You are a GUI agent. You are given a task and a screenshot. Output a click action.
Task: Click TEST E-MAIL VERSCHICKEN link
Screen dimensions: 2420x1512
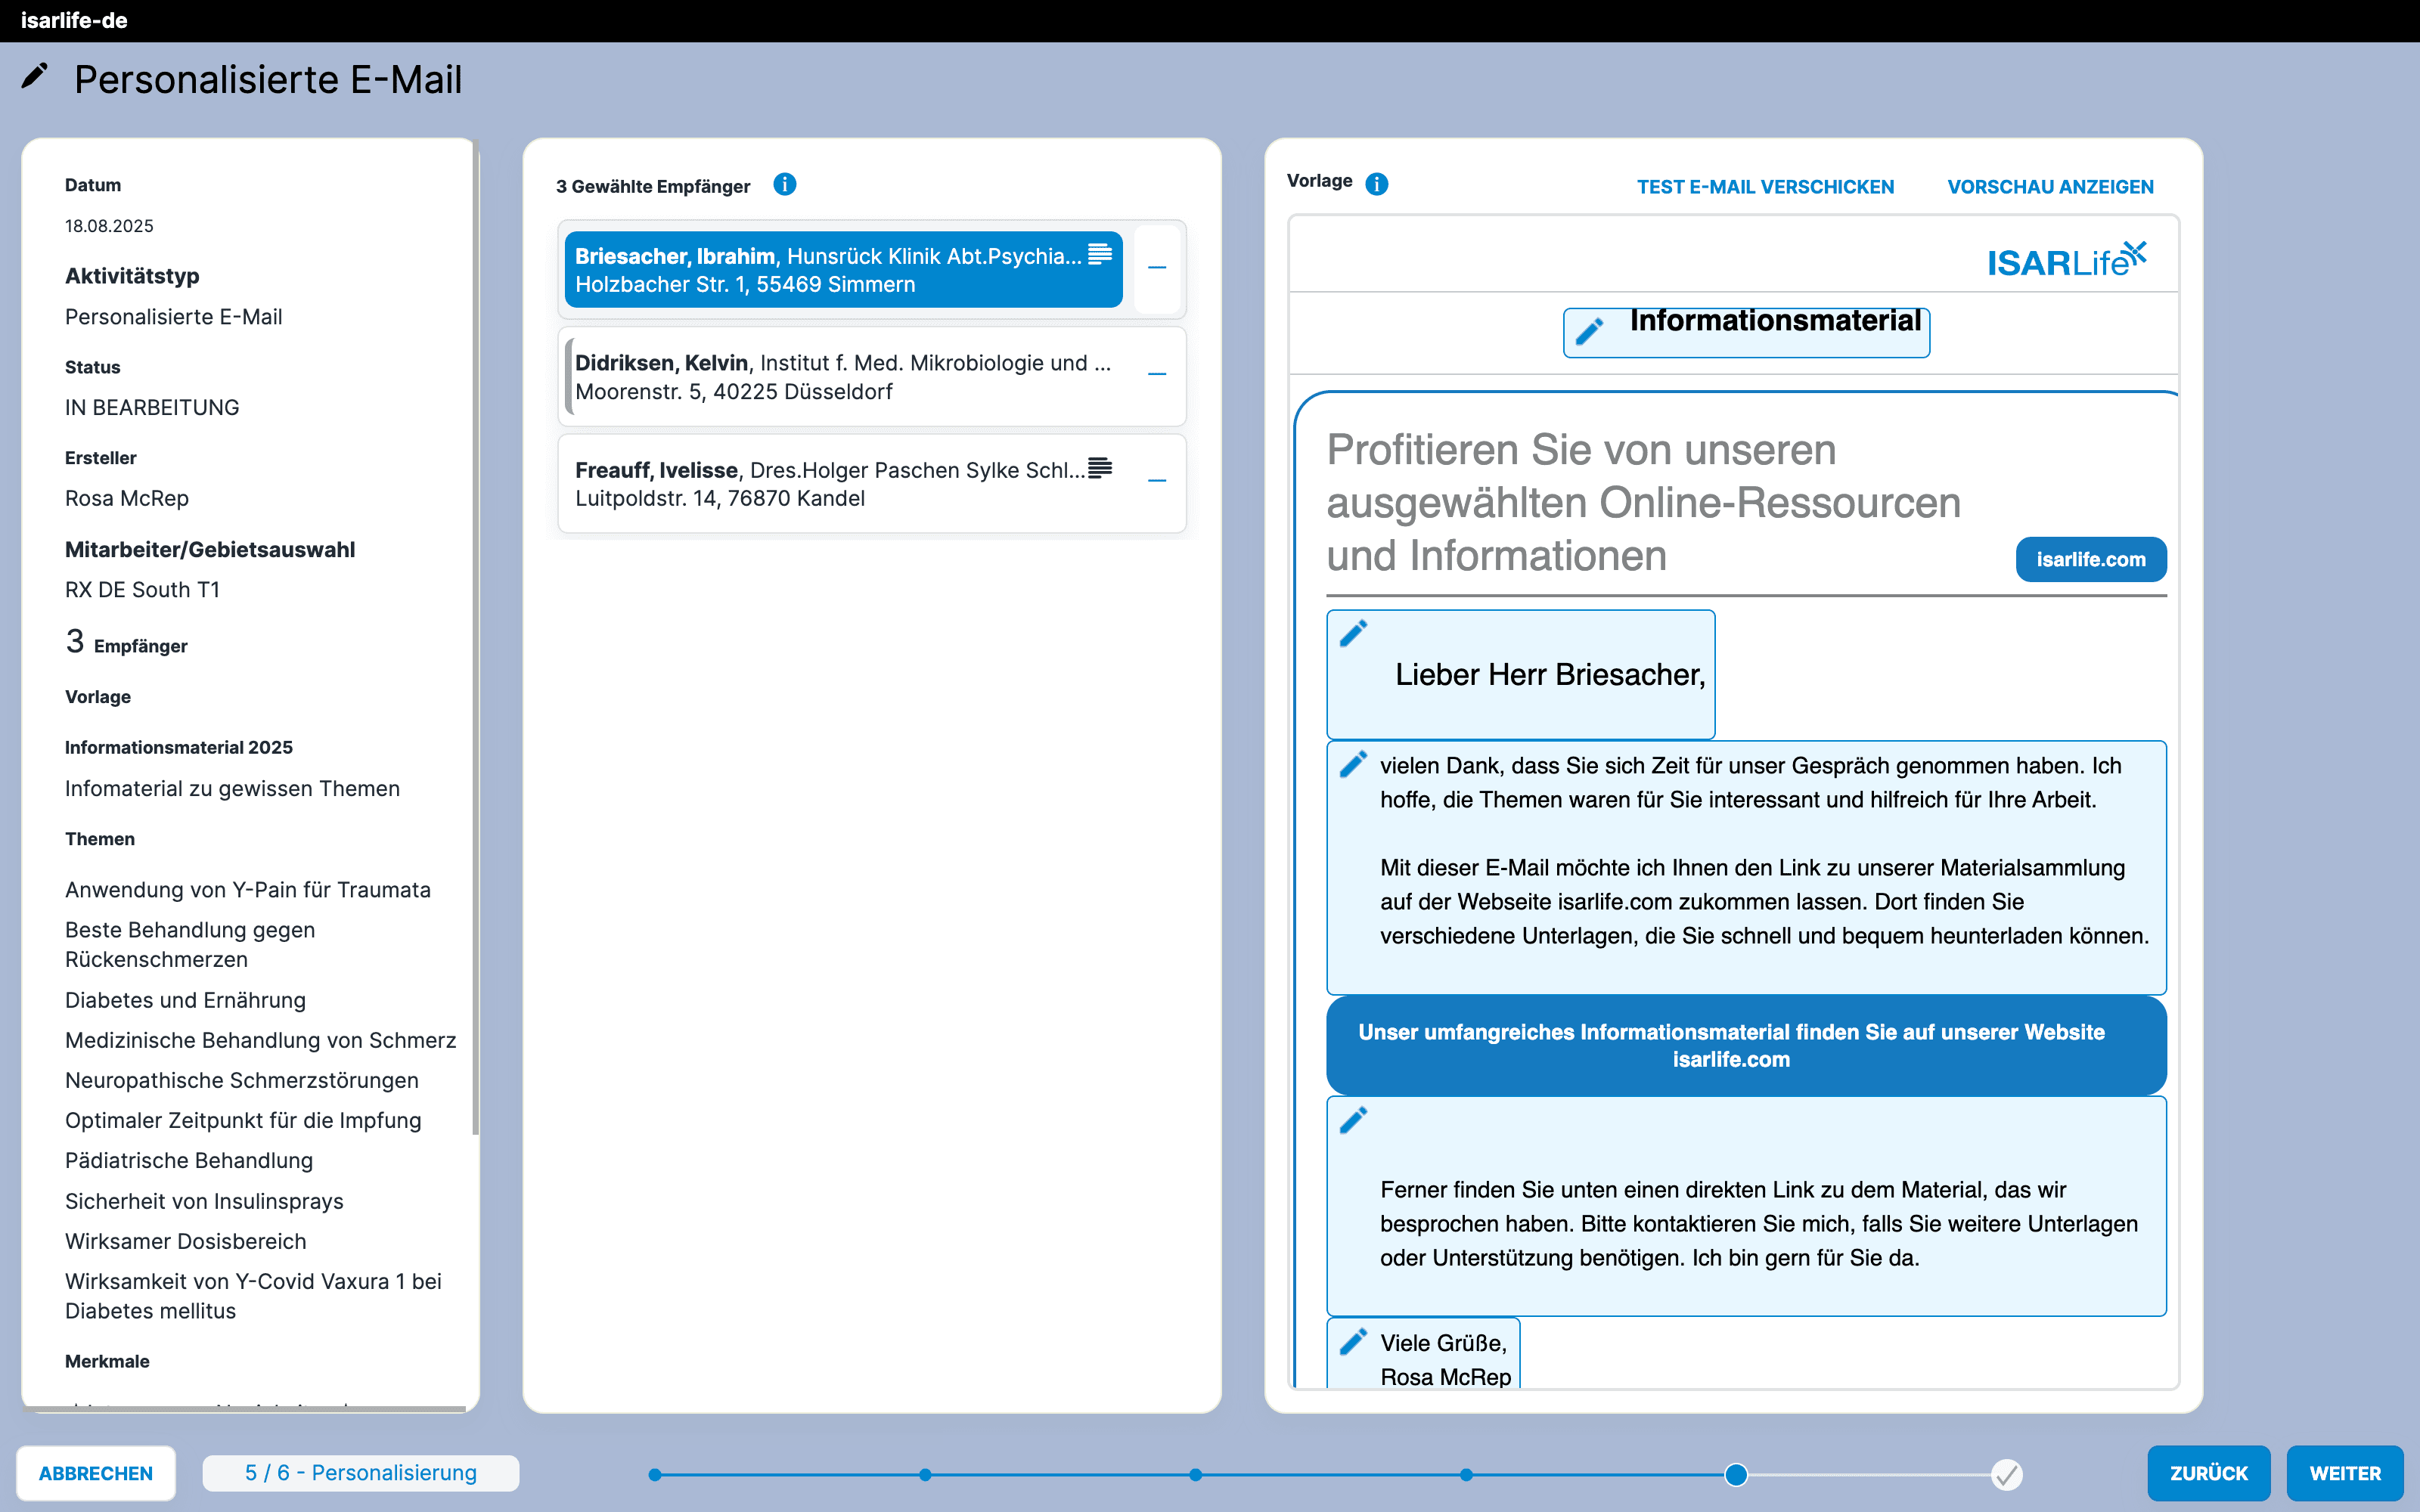point(1765,187)
